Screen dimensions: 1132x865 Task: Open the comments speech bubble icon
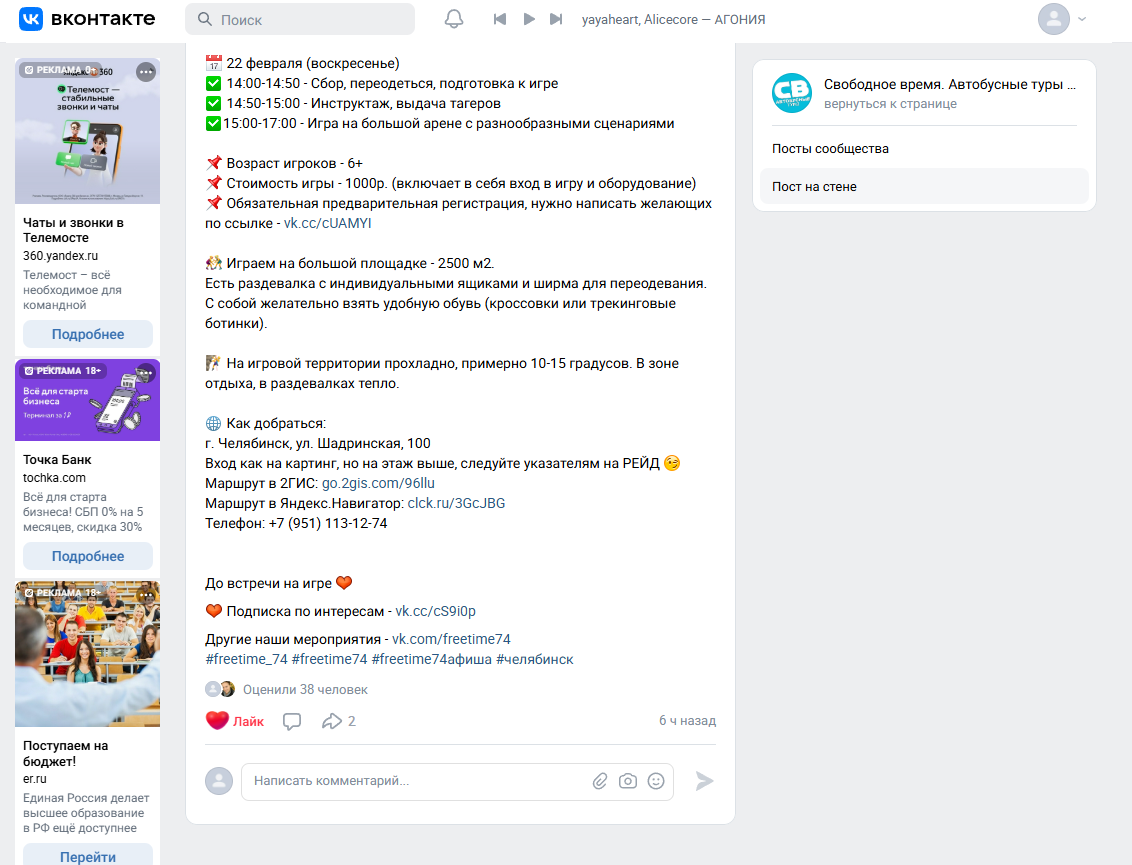click(x=292, y=721)
